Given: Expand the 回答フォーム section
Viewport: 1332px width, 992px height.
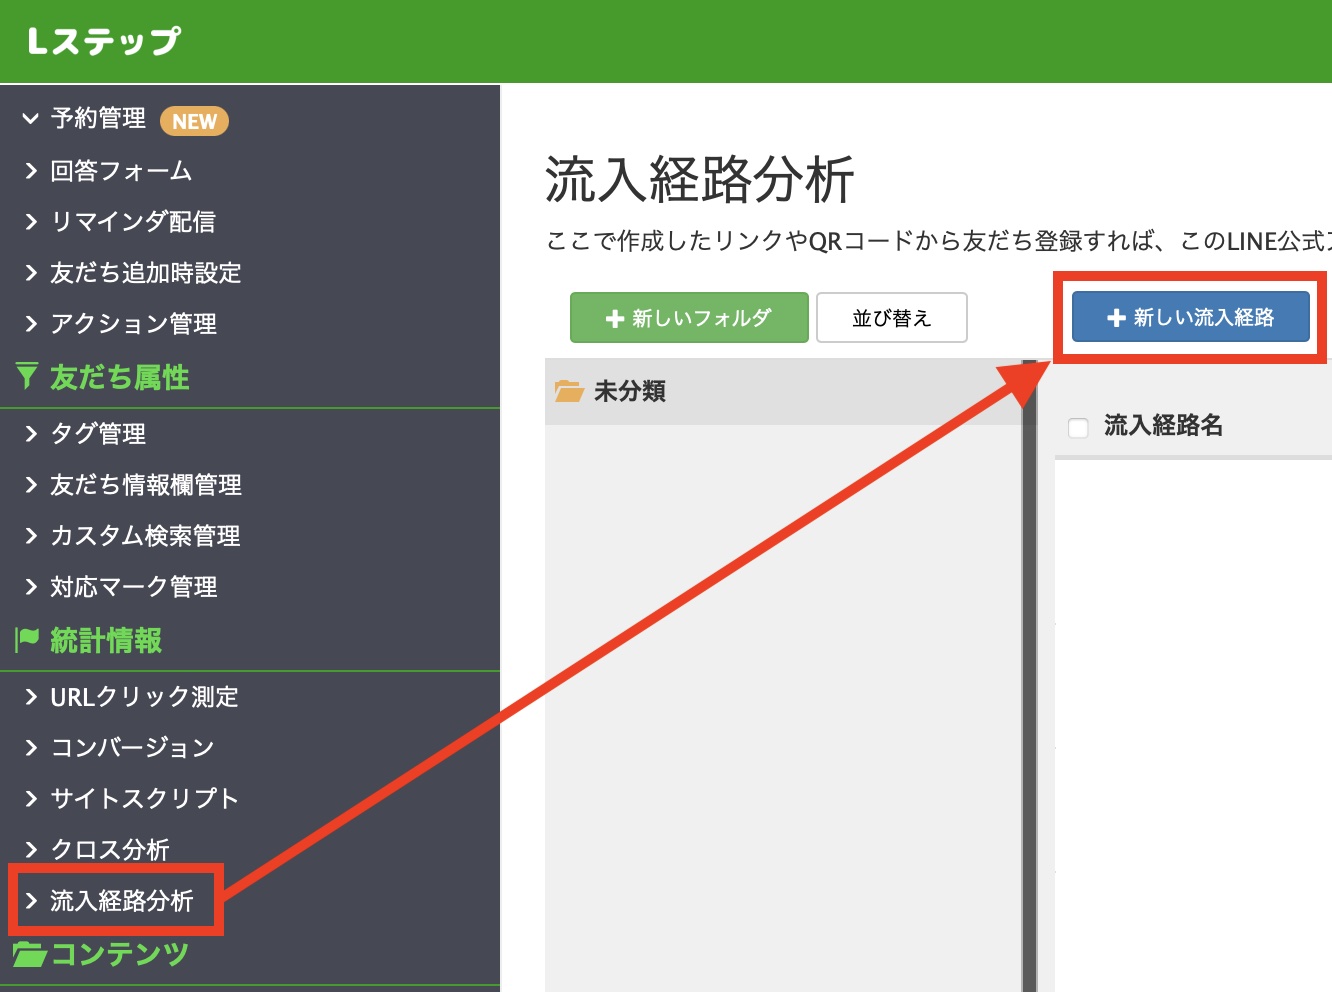Looking at the screenshot, I should click(30, 171).
